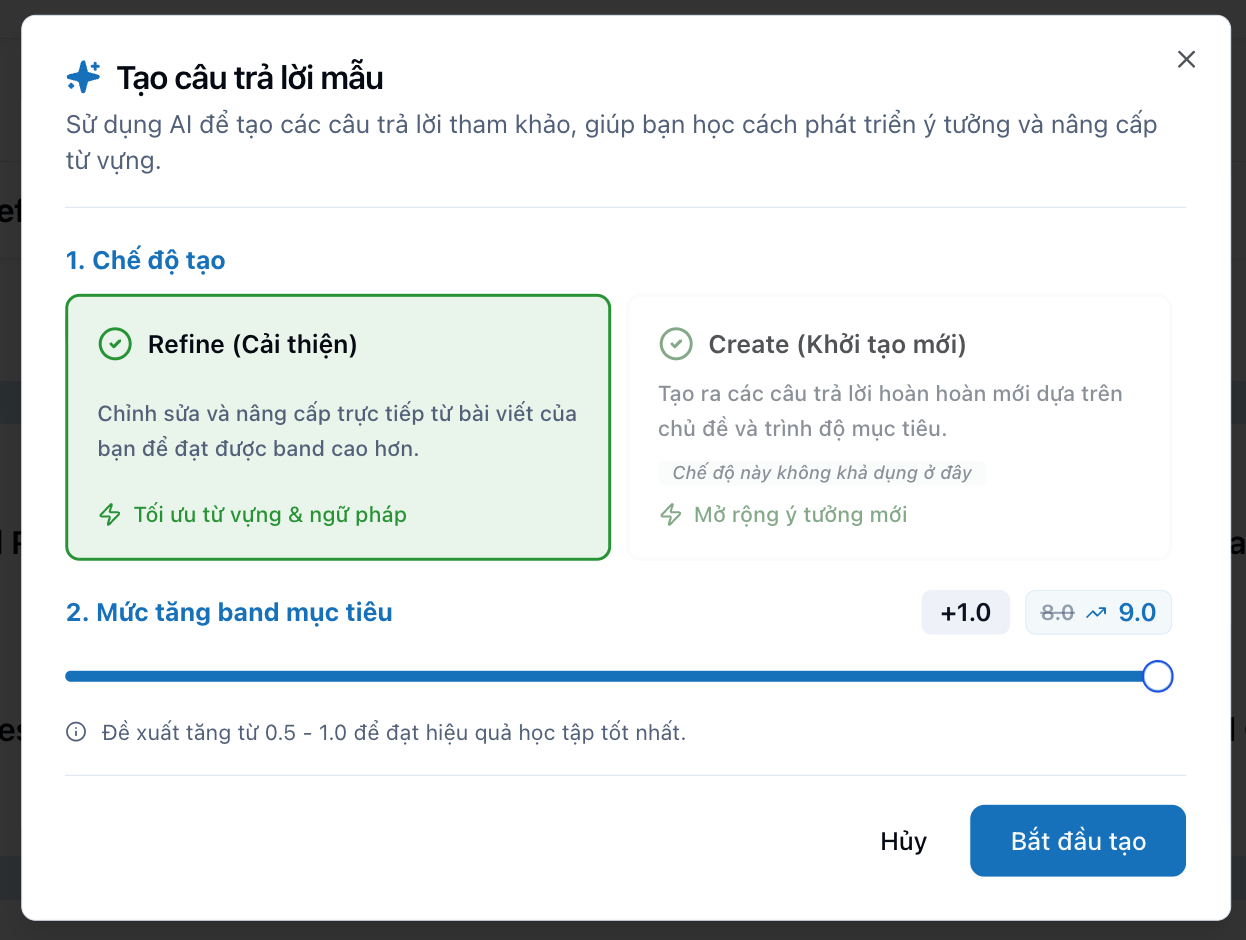Image resolution: width=1246 pixels, height=940 pixels.
Task: Select the Create (Khởi tạo mới) mode
Action: pos(898,427)
